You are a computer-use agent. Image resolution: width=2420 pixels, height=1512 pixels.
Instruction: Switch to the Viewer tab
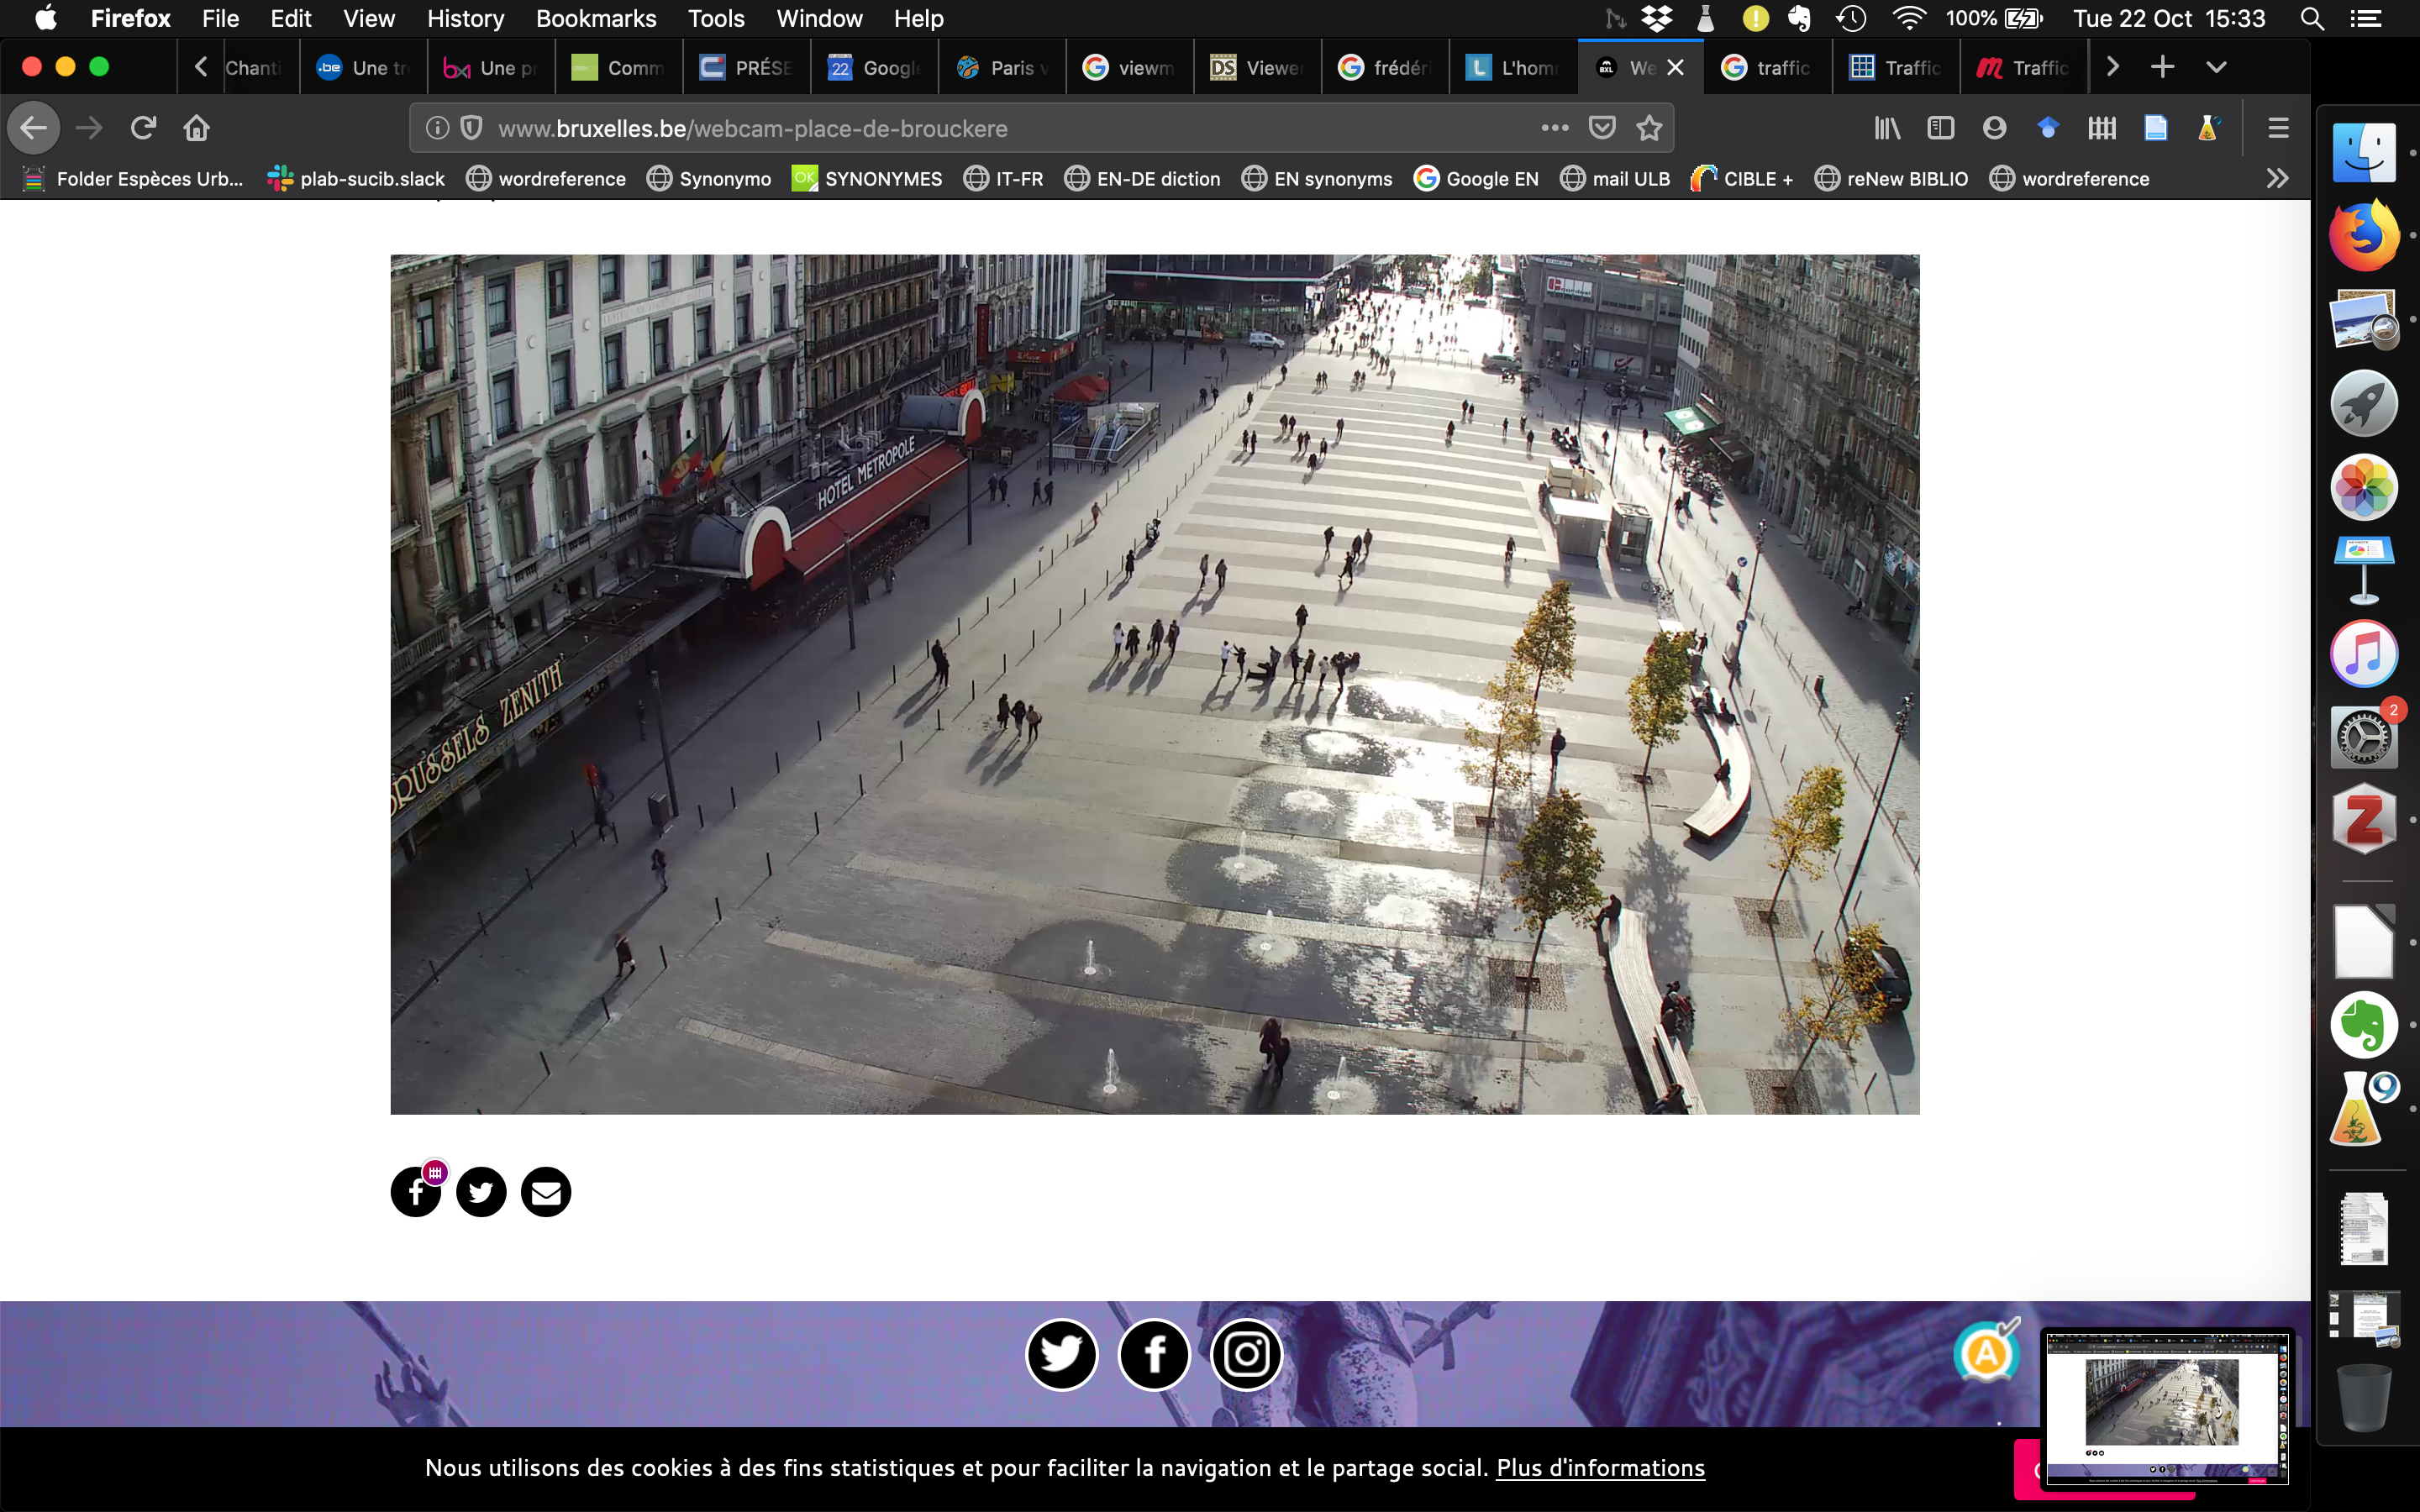(x=1257, y=67)
